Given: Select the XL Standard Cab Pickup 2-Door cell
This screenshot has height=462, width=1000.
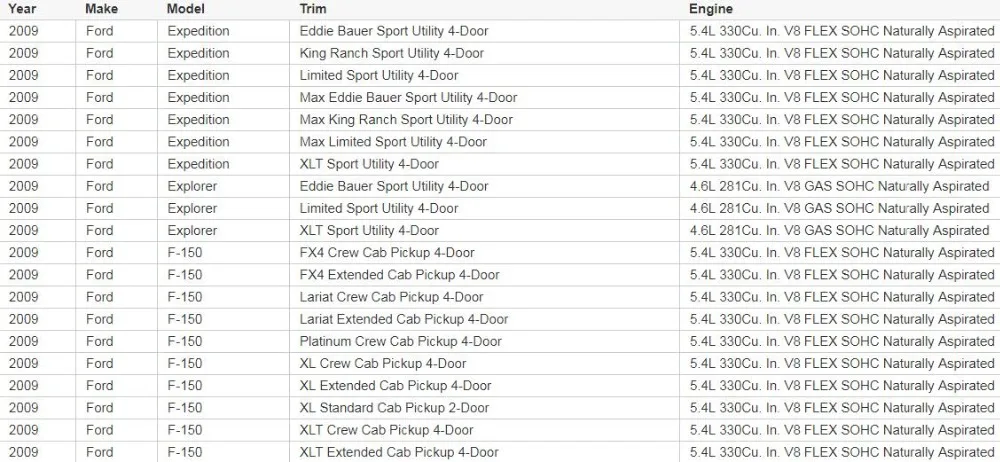Looking at the screenshot, I should click(x=484, y=408).
